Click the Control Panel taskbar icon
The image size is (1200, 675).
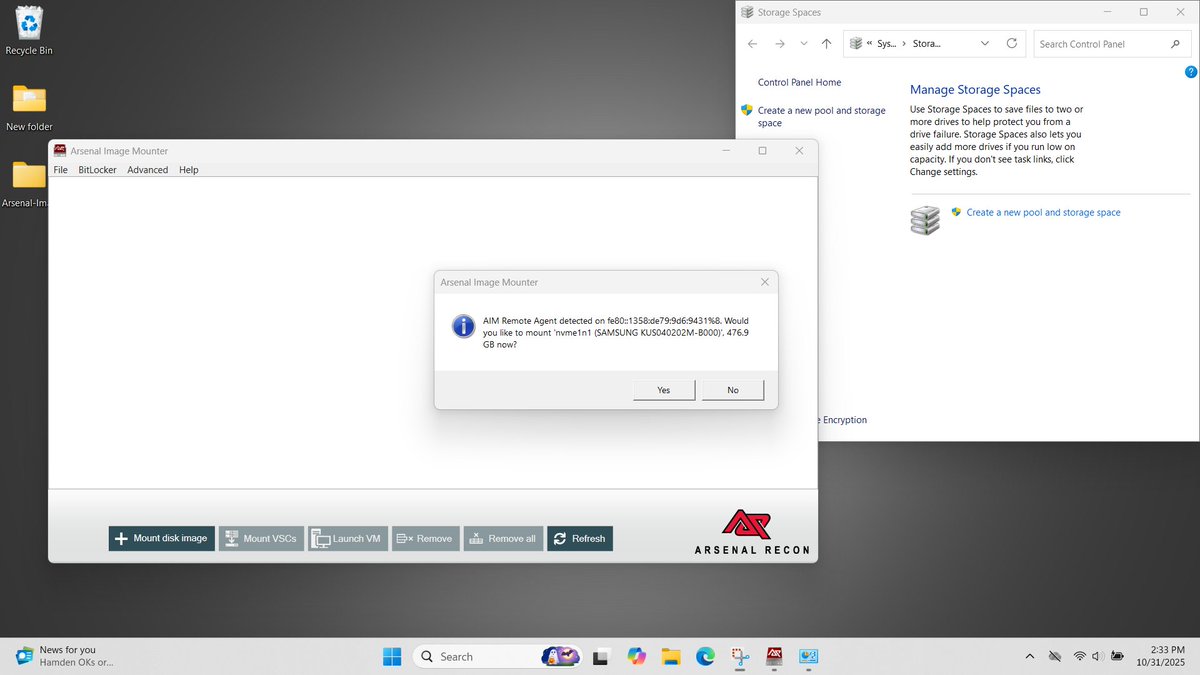click(x=809, y=656)
